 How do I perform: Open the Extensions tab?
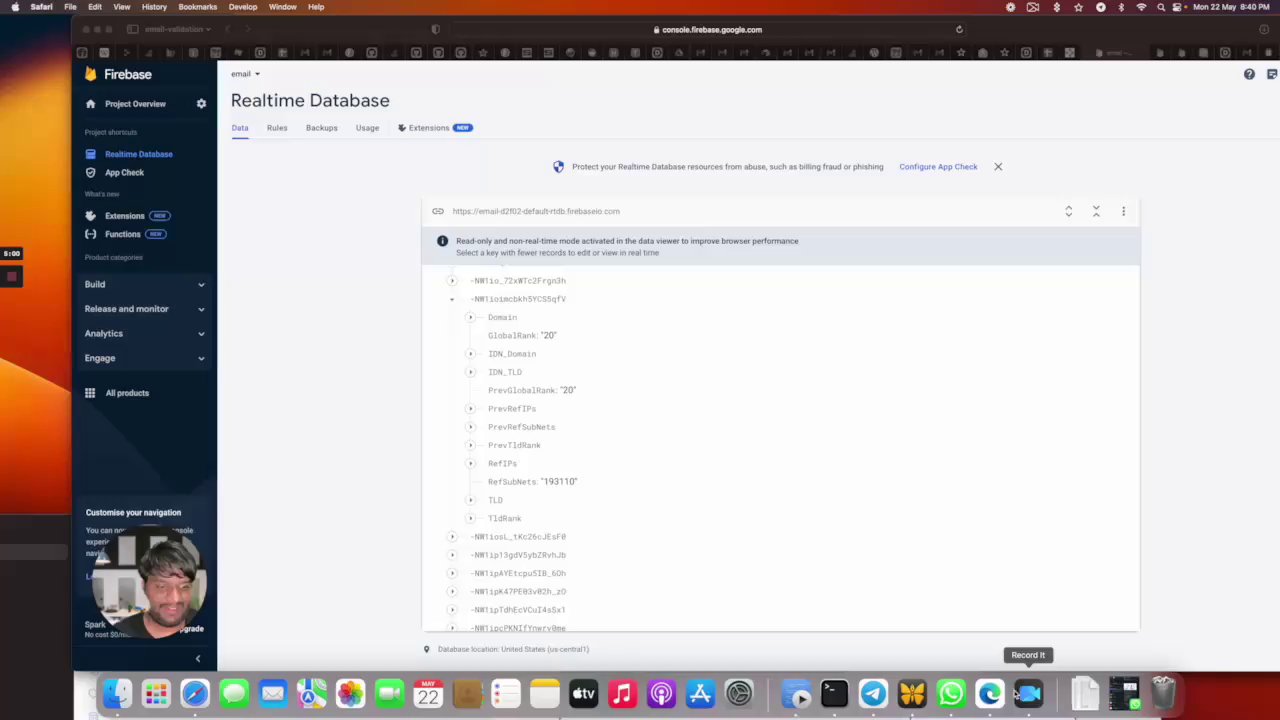click(x=435, y=128)
